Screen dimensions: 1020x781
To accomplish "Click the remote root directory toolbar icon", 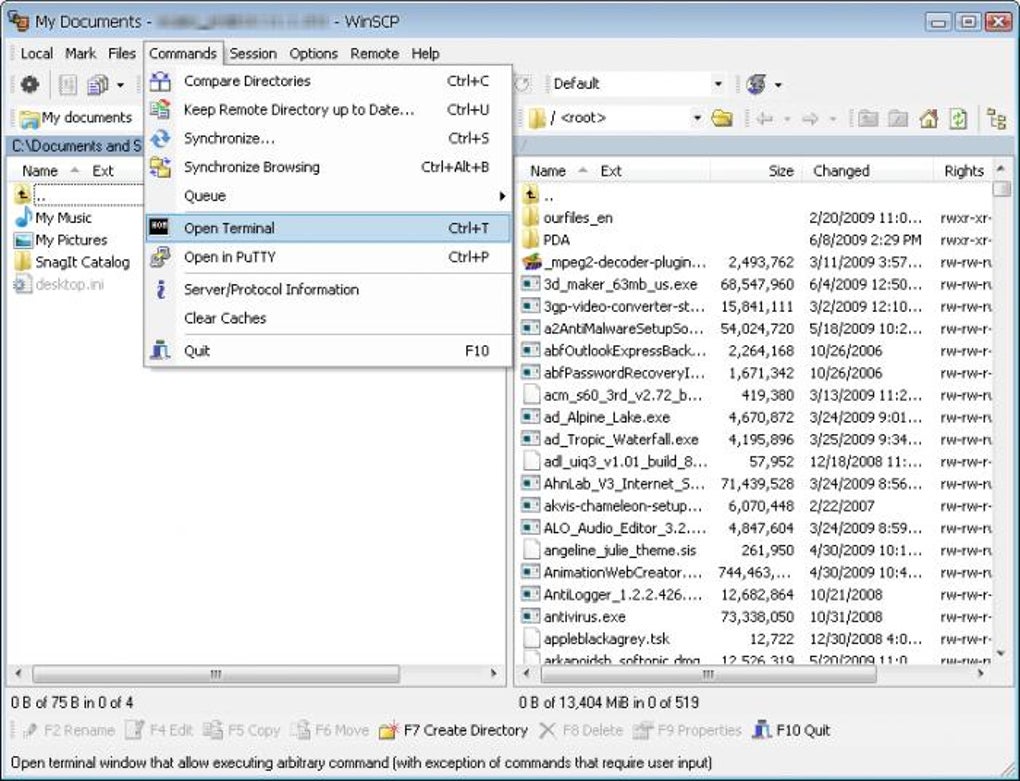I will point(898,118).
